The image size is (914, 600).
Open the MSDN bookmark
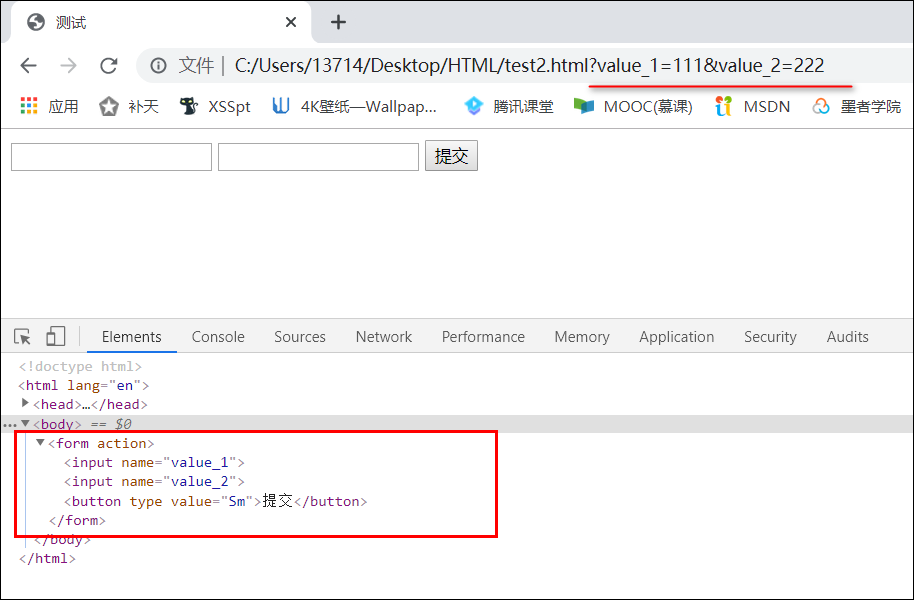(x=753, y=106)
